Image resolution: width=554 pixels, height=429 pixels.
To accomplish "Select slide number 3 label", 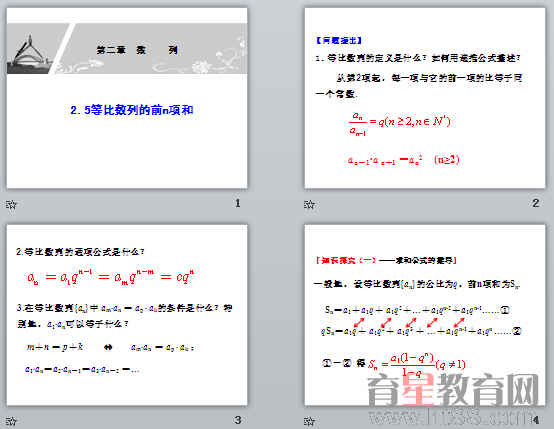I will pos(238,420).
